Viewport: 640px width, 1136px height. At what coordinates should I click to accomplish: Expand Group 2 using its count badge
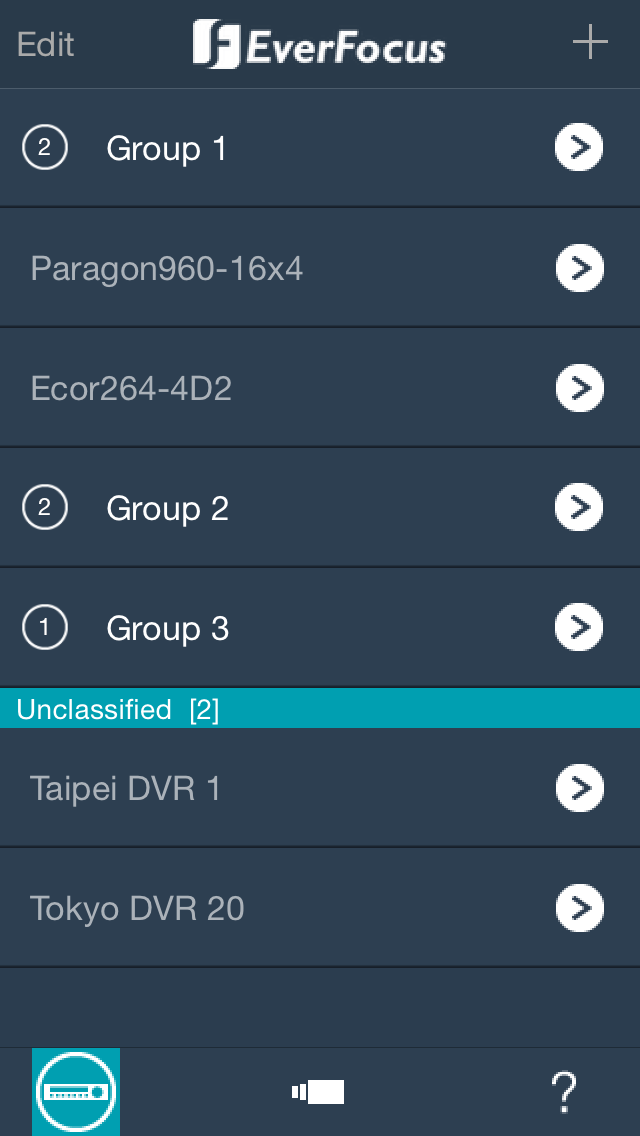(44, 509)
